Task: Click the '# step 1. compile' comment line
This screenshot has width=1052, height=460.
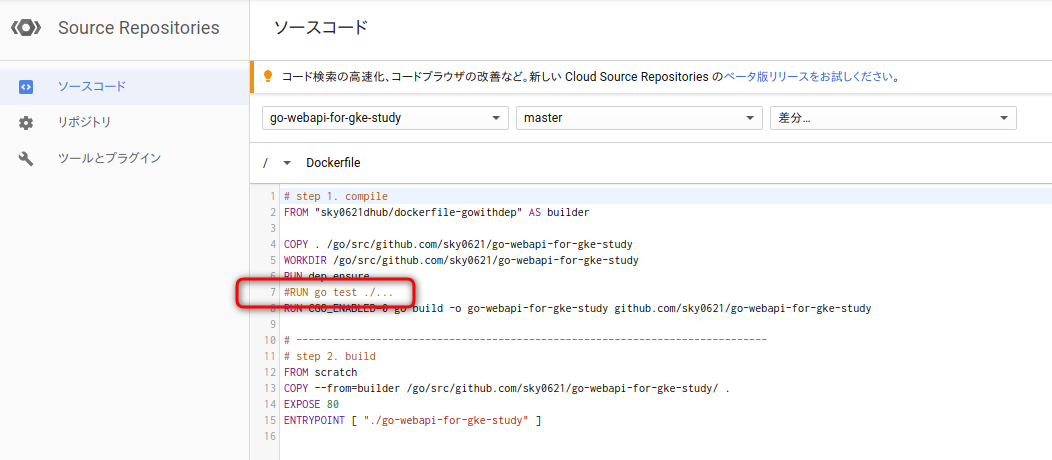Action: coord(335,196)
